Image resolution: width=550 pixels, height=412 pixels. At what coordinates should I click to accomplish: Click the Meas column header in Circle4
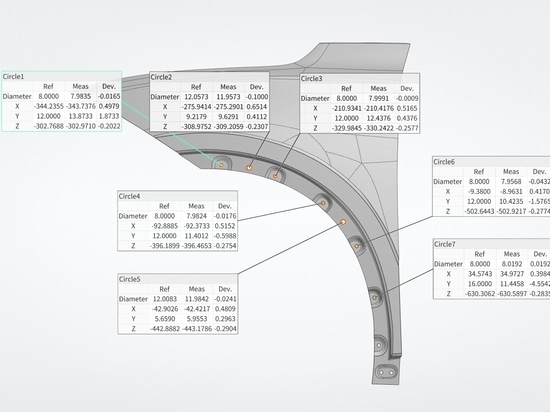click(196, 206)
